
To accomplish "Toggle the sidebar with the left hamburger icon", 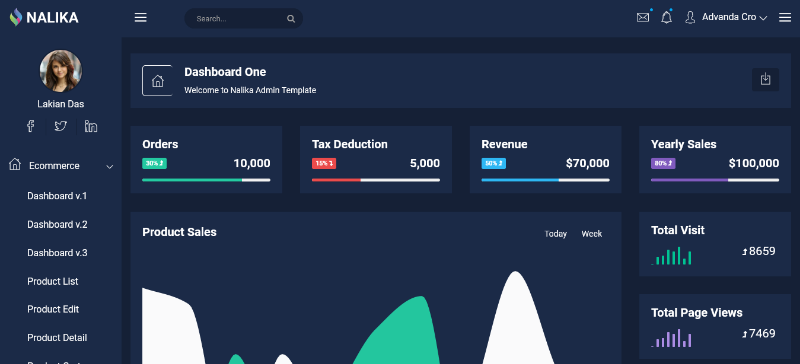I will pyautogui.click(x=140, y=18).
